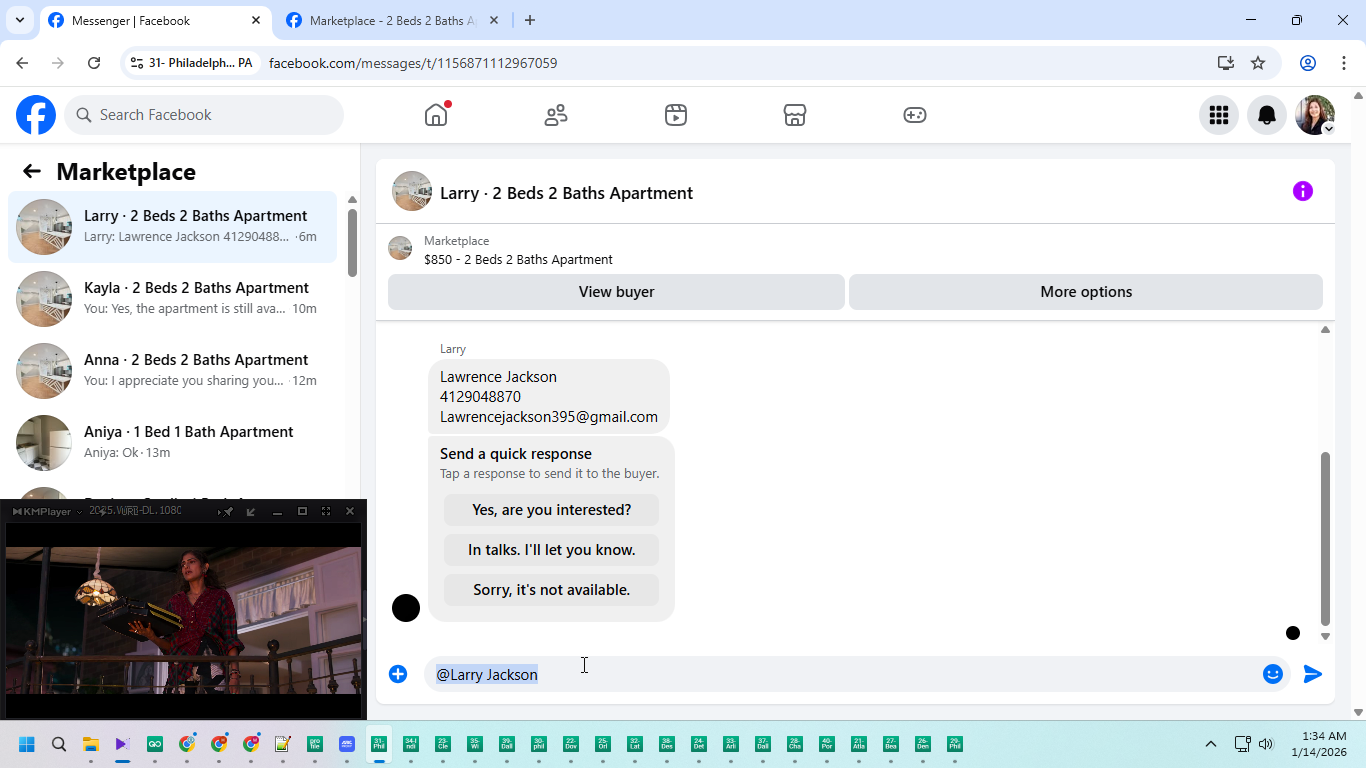Open the Facebook menu grid icon
1366x768 pixels.
(1219, 115)
